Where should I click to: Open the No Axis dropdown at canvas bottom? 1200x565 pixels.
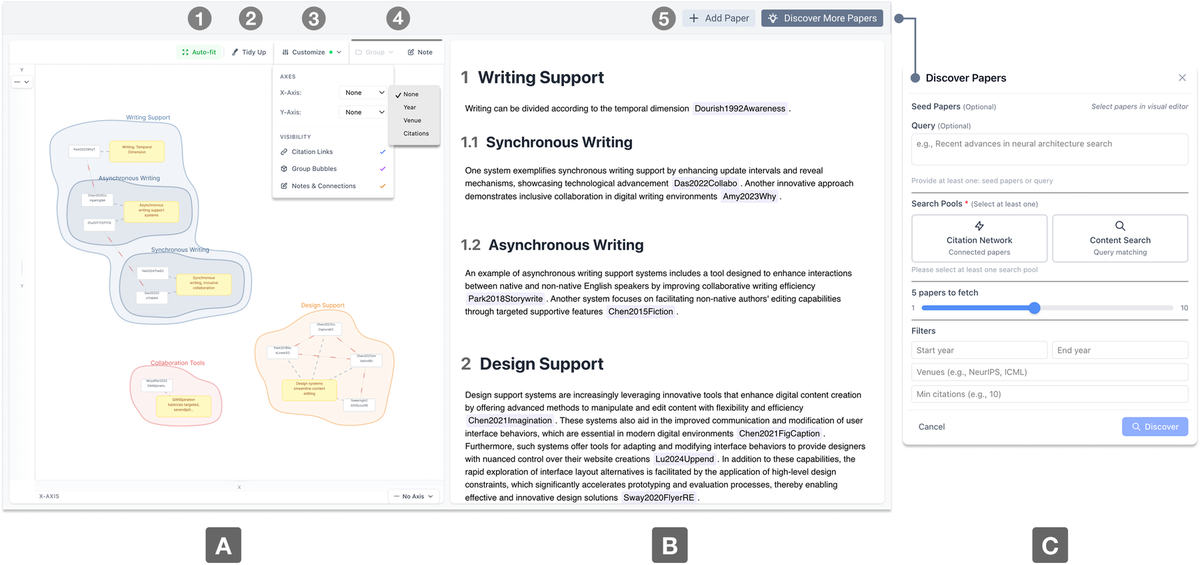(x=413, y=495)
